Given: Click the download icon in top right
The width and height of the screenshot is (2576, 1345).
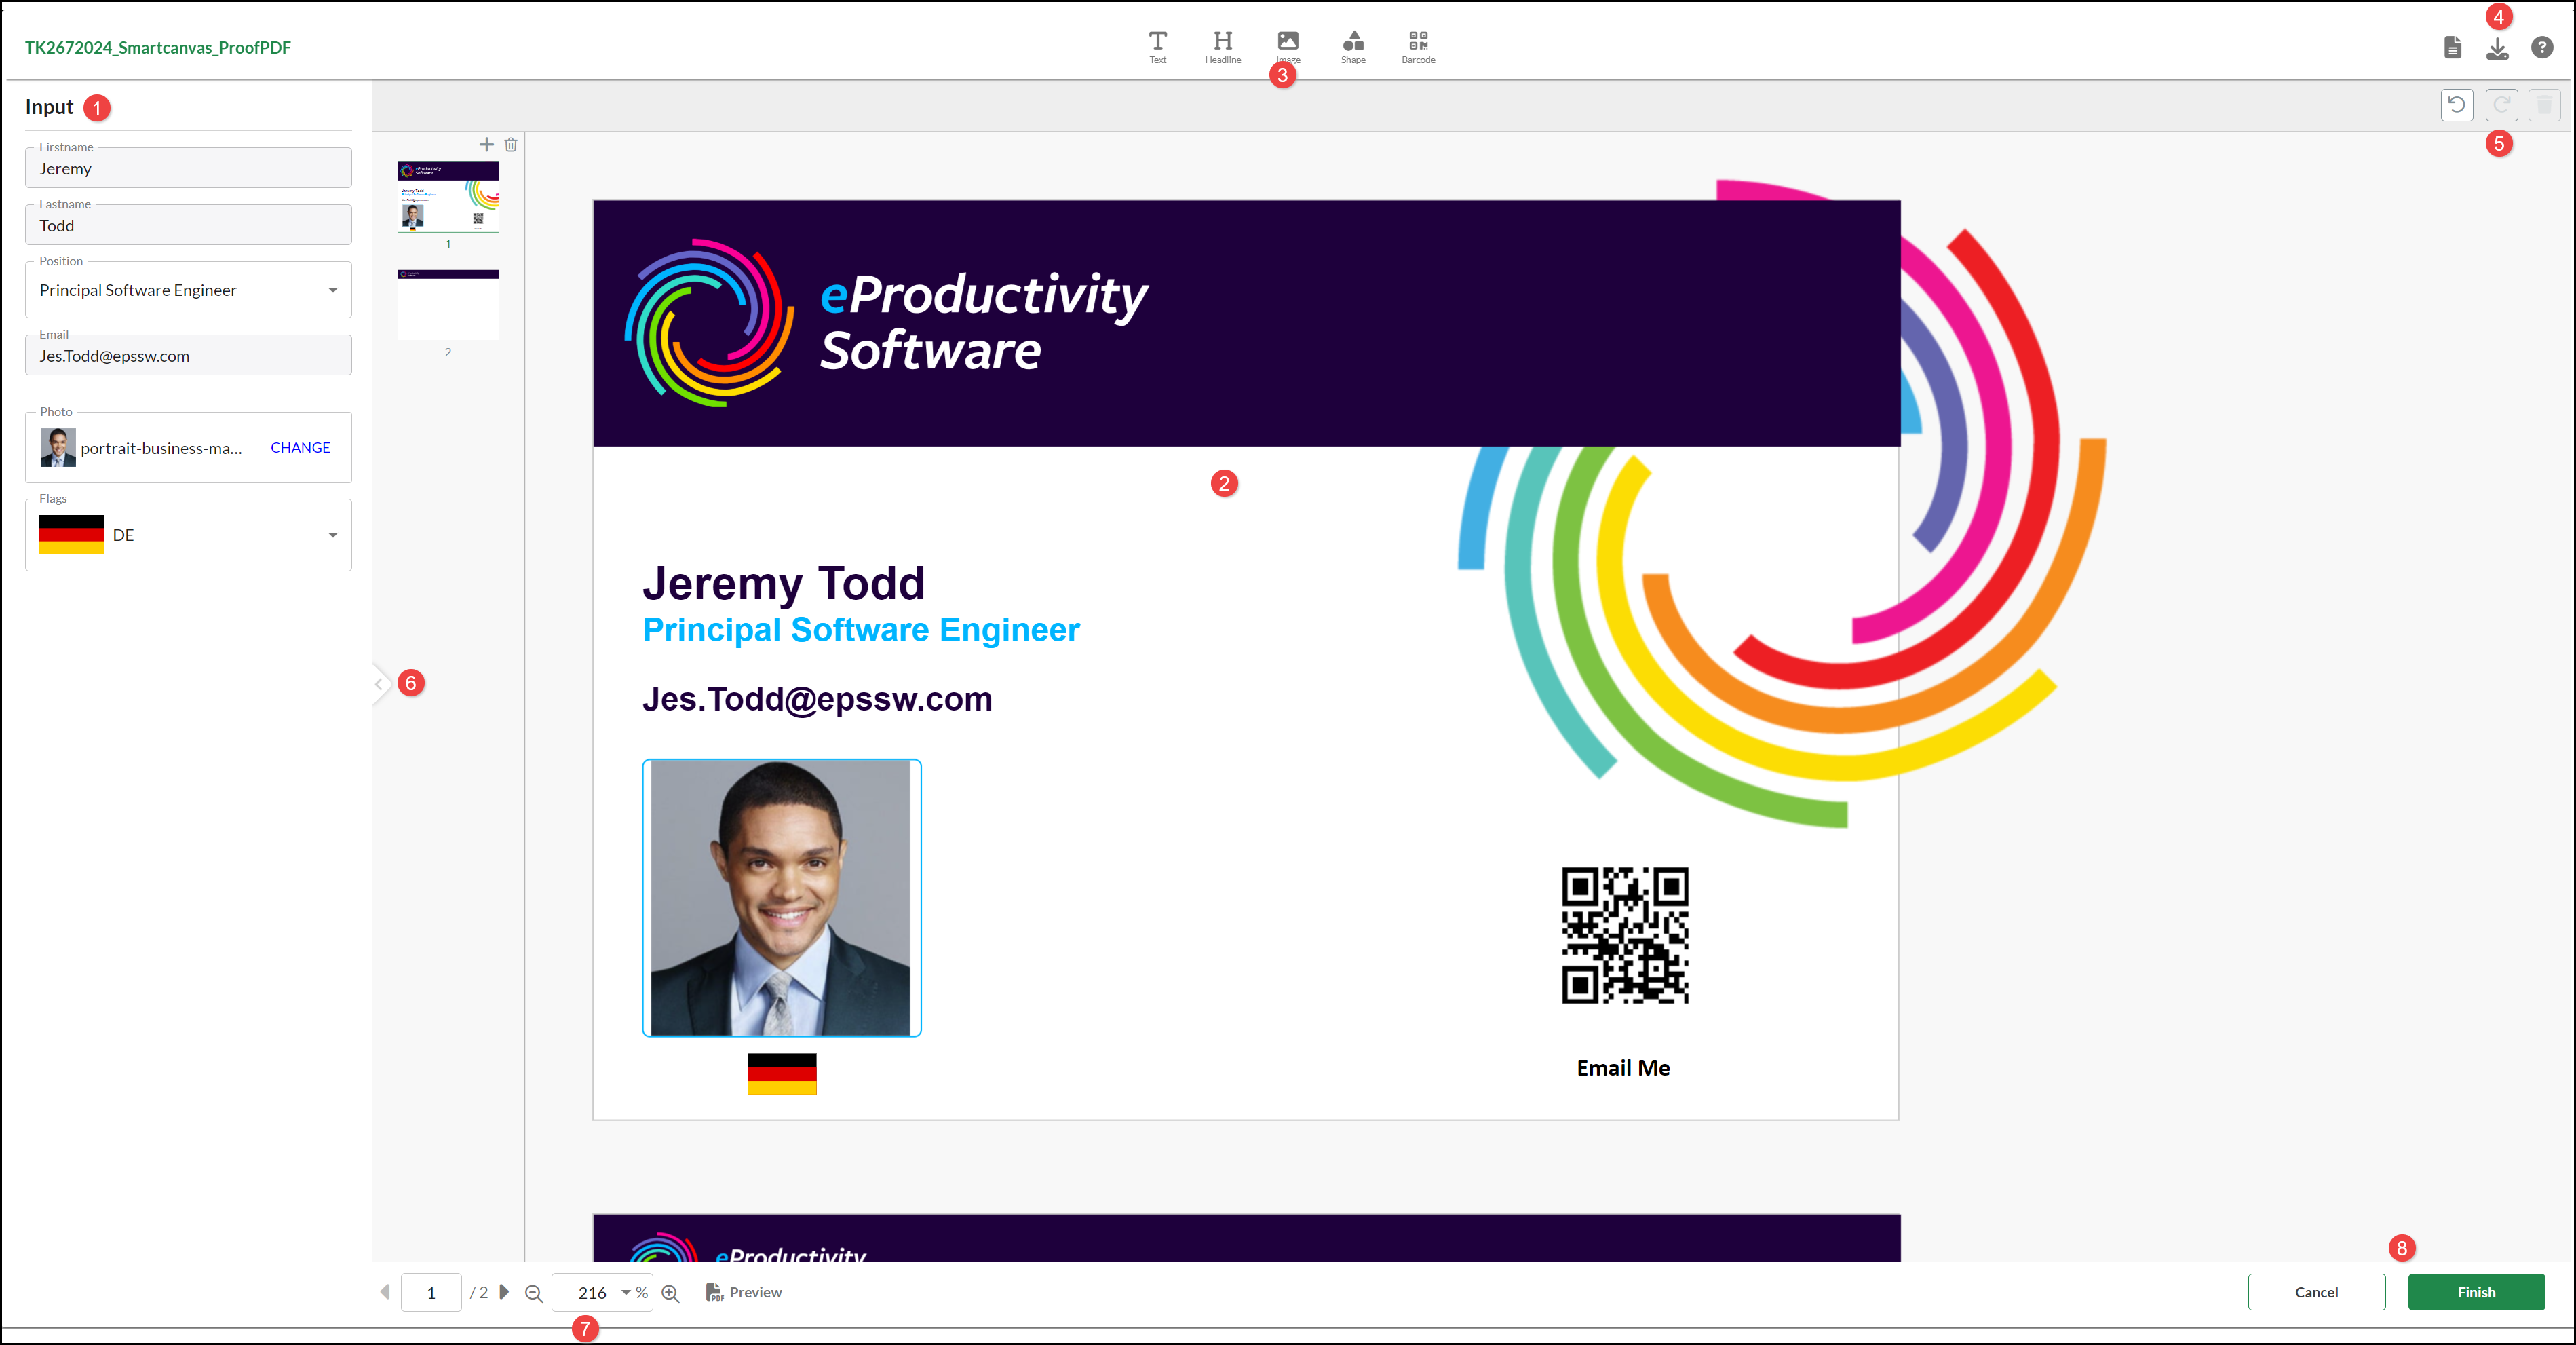Looking at the screenshot, I should click(x=2497, y=48).
